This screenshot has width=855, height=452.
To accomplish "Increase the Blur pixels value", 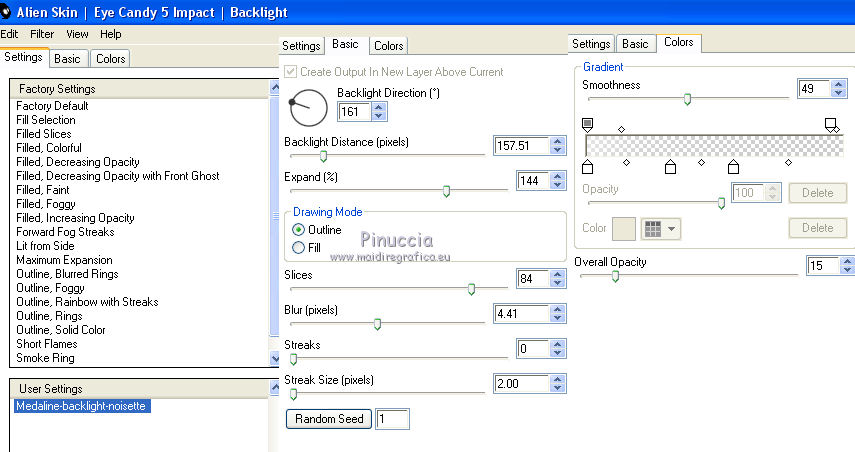I will pos(557,309).
